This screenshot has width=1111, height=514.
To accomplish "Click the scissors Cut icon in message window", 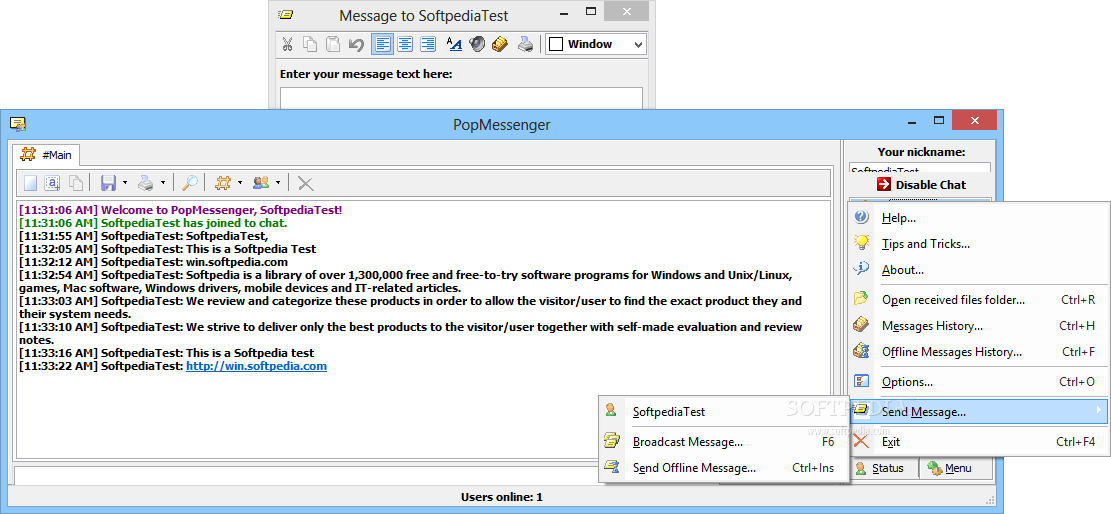I will click(x=287, y=44).
